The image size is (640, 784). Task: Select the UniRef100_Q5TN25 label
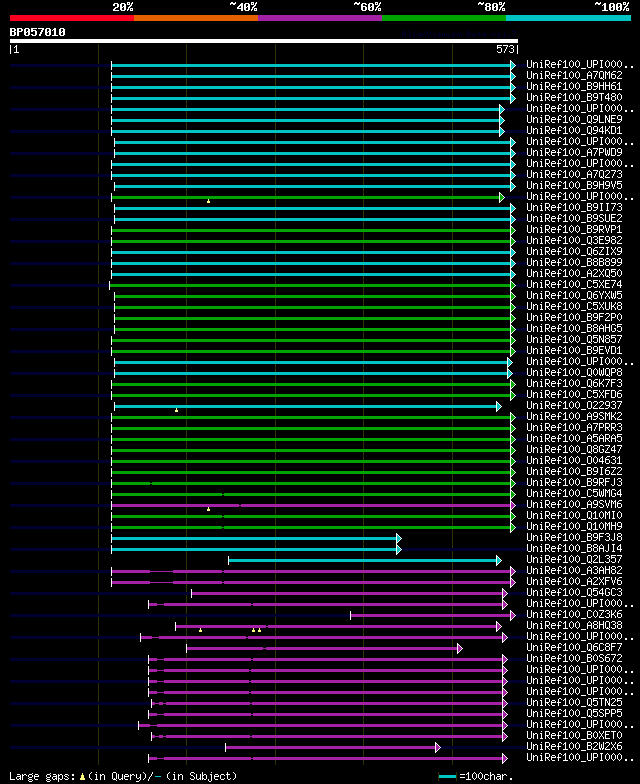(x=574, y=702)
